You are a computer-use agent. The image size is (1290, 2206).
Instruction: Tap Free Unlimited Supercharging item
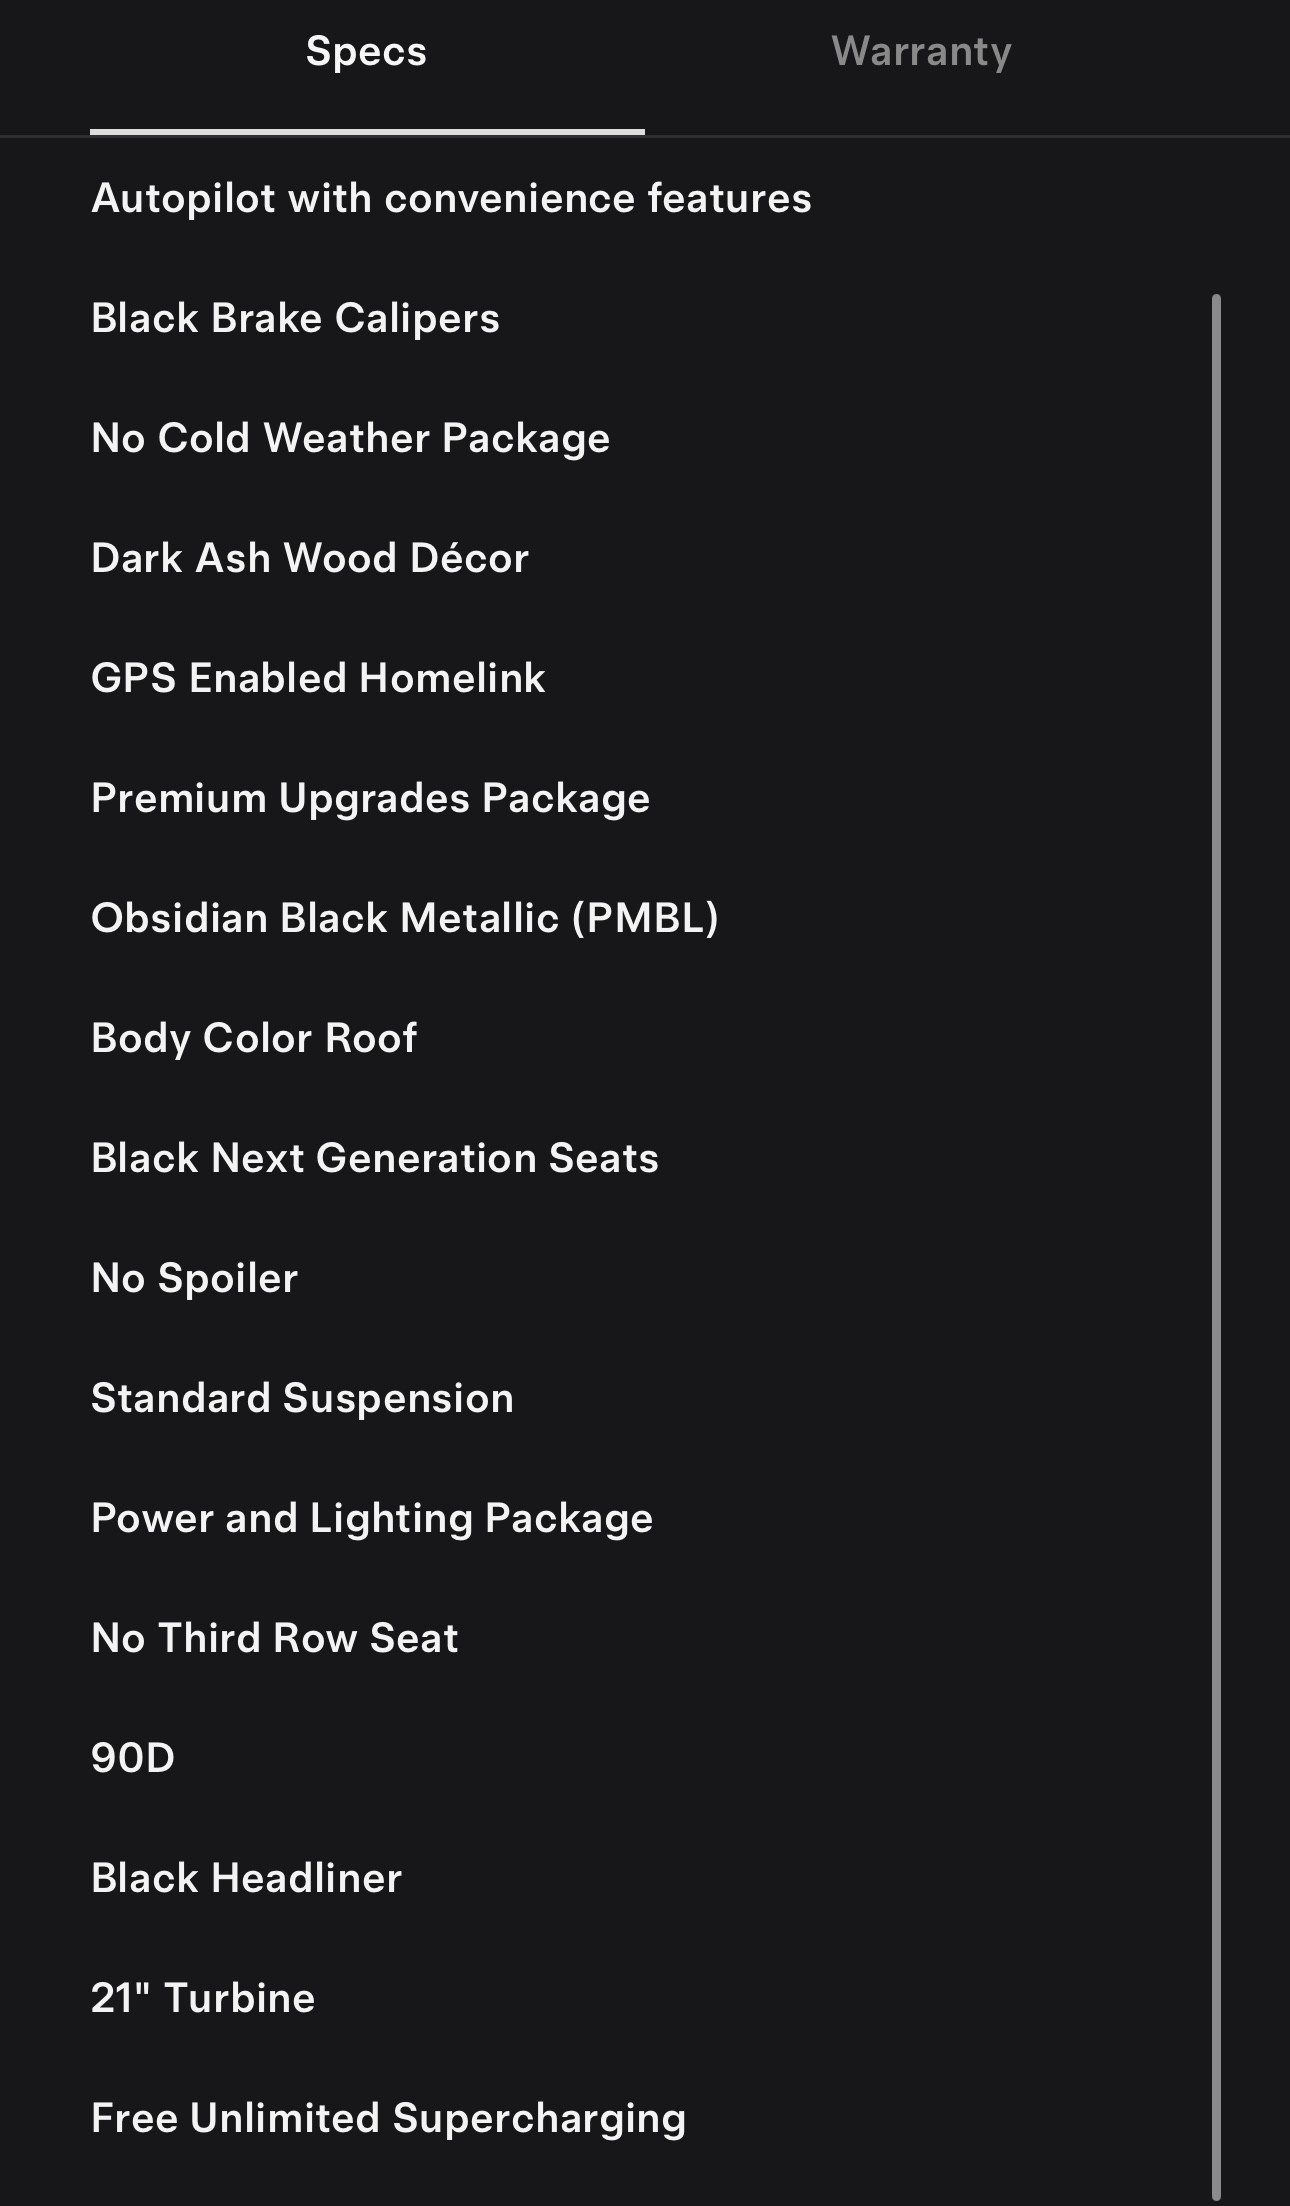coord(388,2118)
